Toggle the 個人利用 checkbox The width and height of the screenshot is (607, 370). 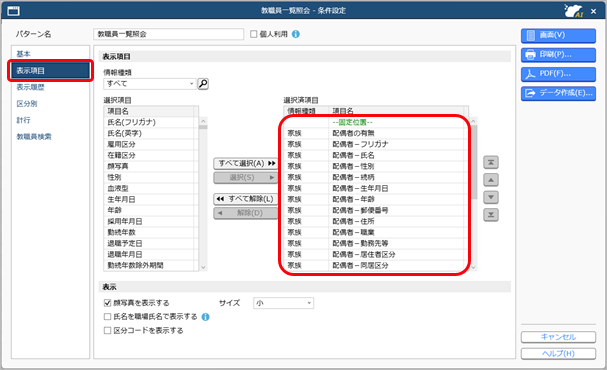pos(254,34)
